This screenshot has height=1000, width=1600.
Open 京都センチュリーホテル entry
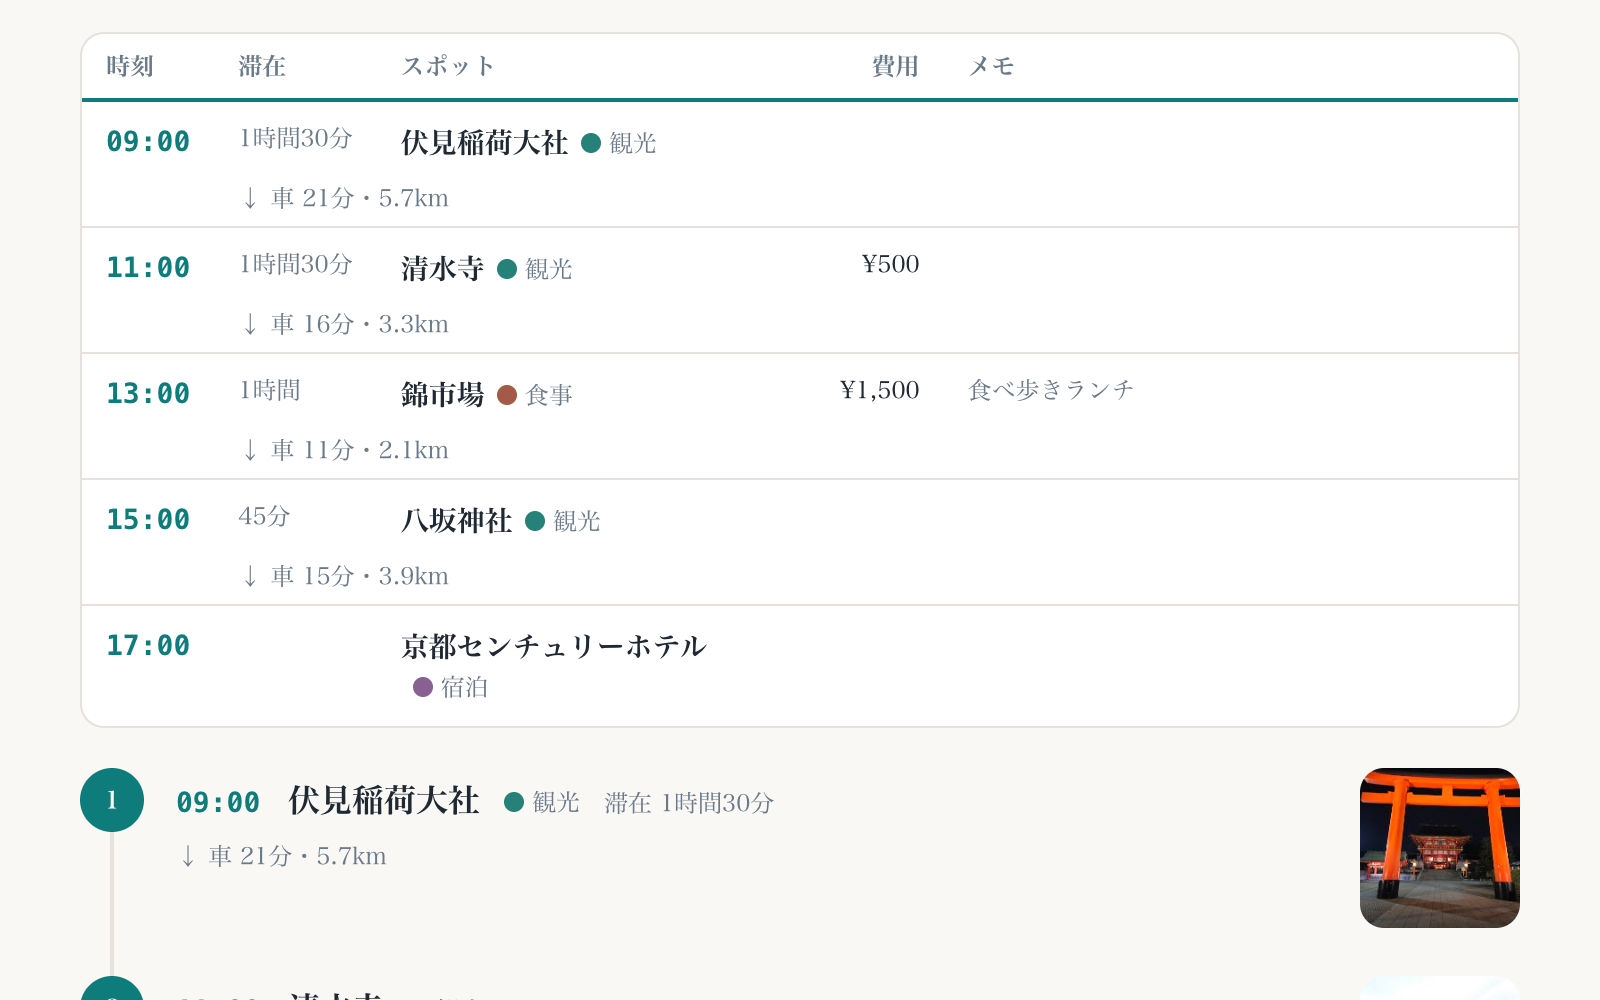(x=554, y=647)
